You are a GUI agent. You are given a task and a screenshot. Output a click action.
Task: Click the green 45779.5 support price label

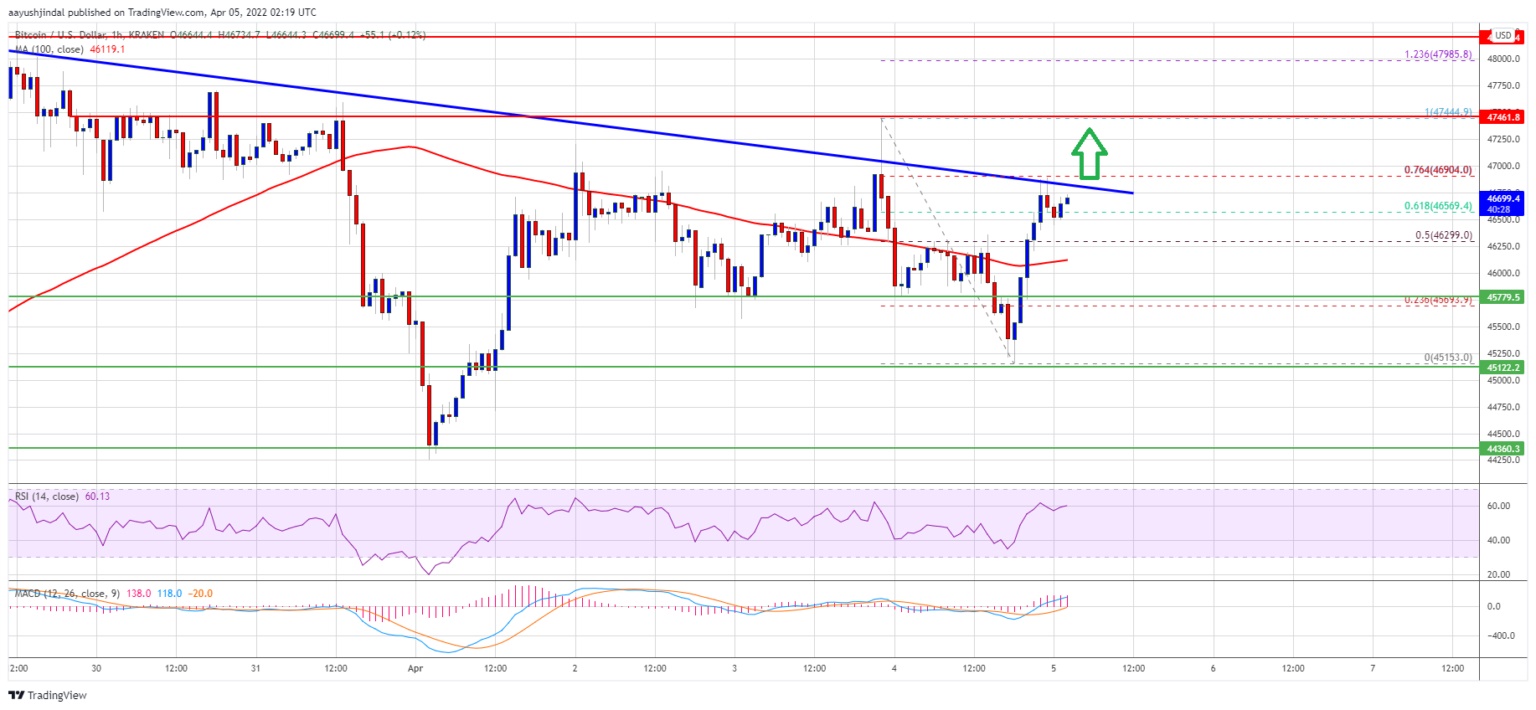point(1504,297)
